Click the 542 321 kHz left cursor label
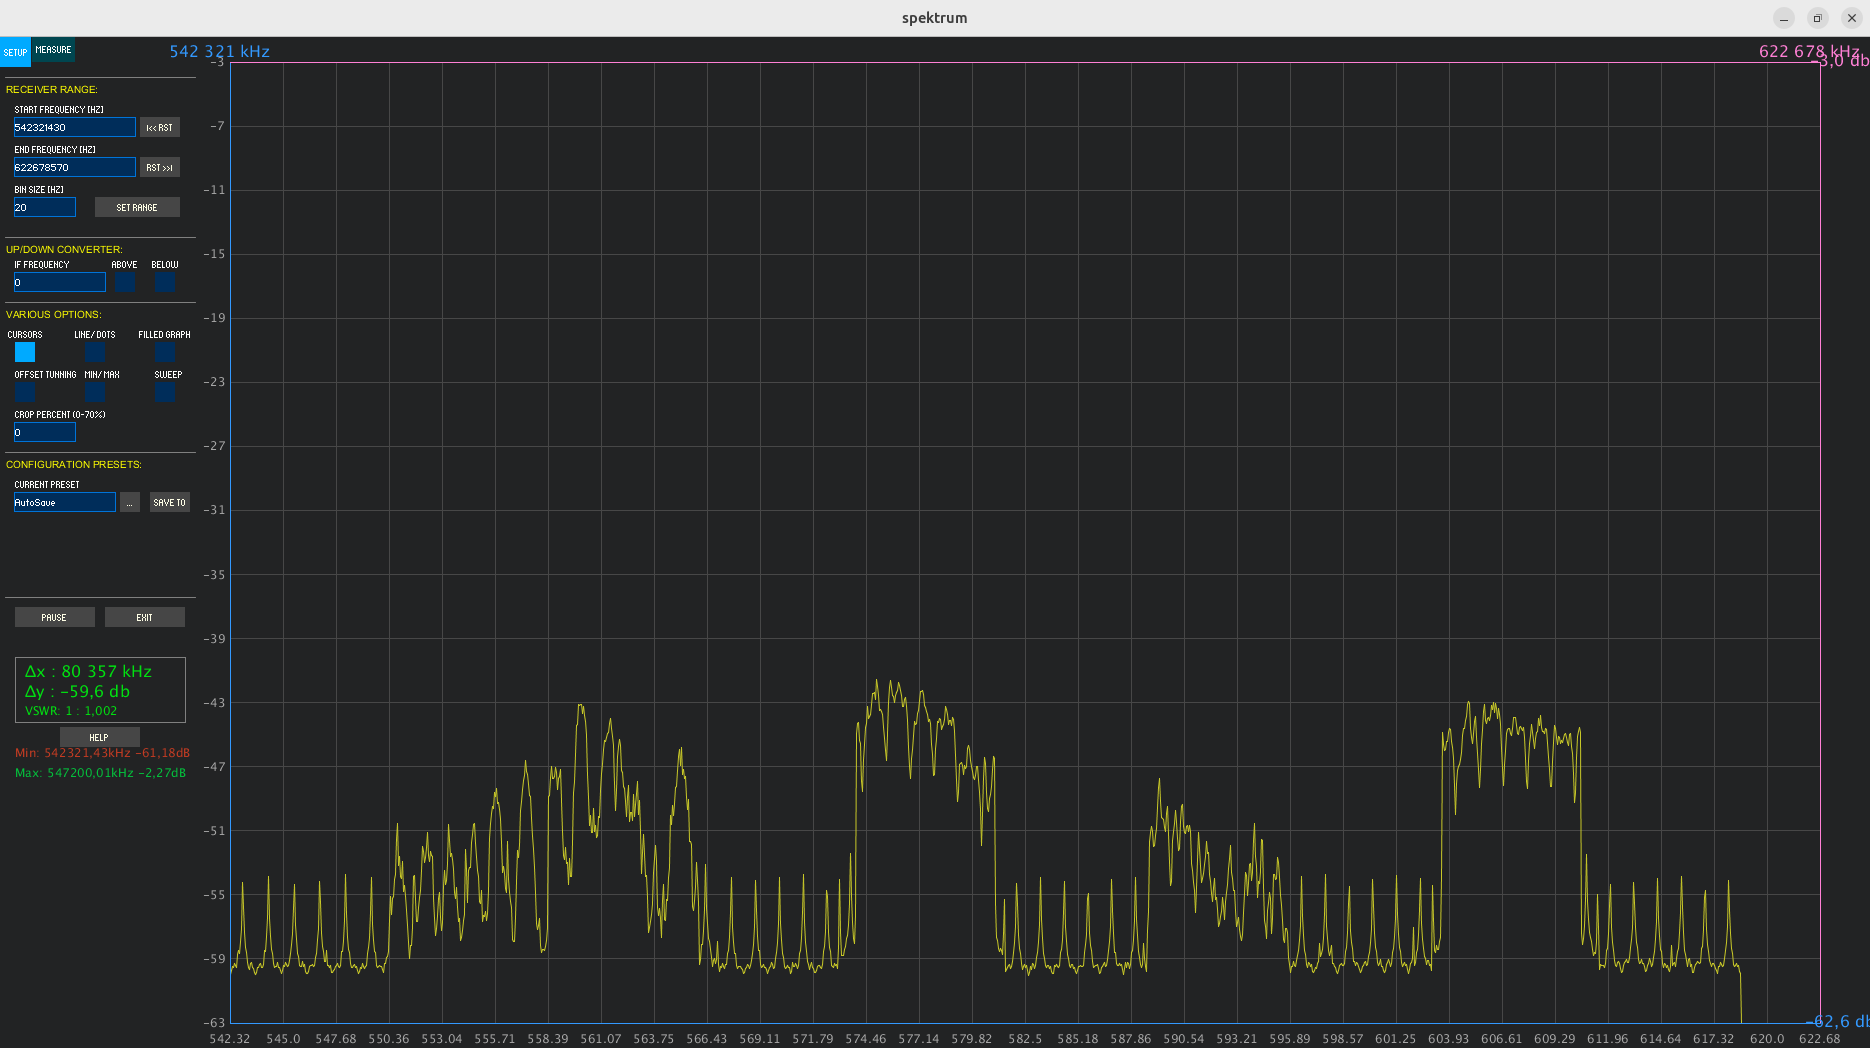 pyautogui.click(x=219, y=51)
